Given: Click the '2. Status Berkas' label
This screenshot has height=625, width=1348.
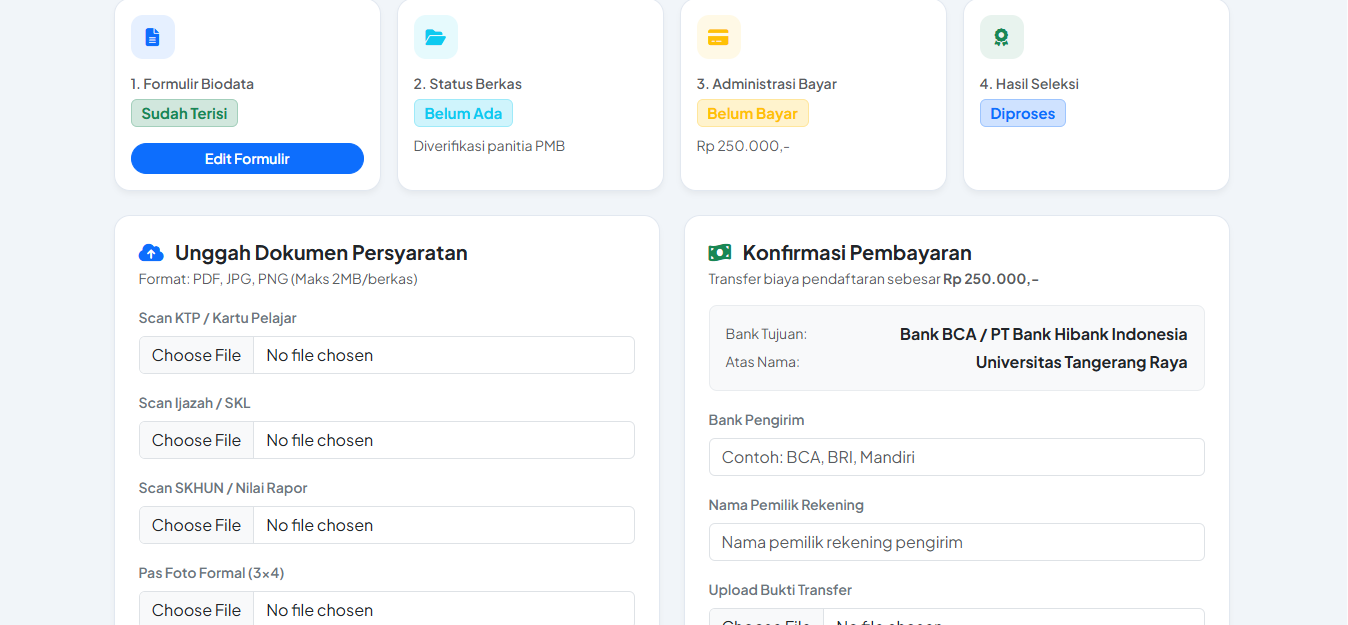Looking at the screenshot, I should pos(468,84).
